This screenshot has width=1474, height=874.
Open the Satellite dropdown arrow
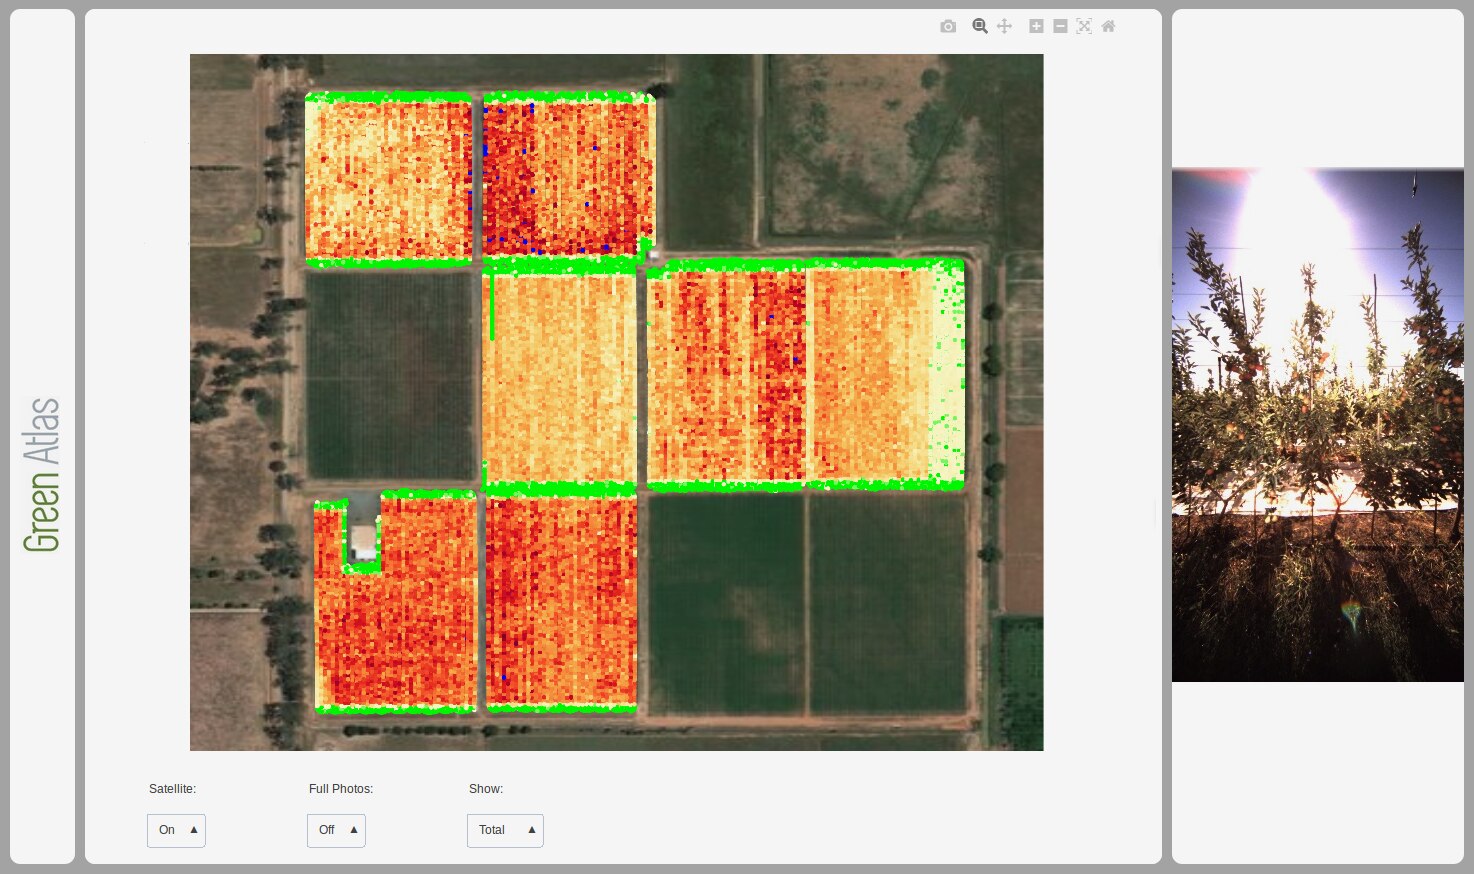tap(193, 830)
